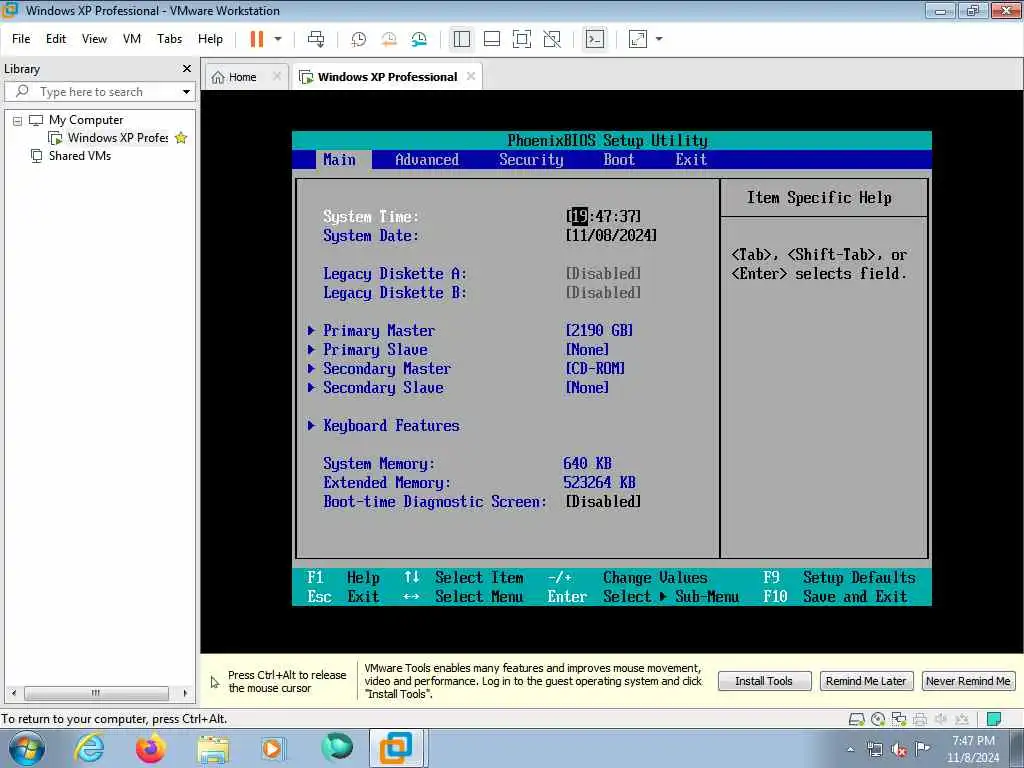The image size is (1024, 768).
Task: Click the hard disk status bar icon
Action: point(856,719)
